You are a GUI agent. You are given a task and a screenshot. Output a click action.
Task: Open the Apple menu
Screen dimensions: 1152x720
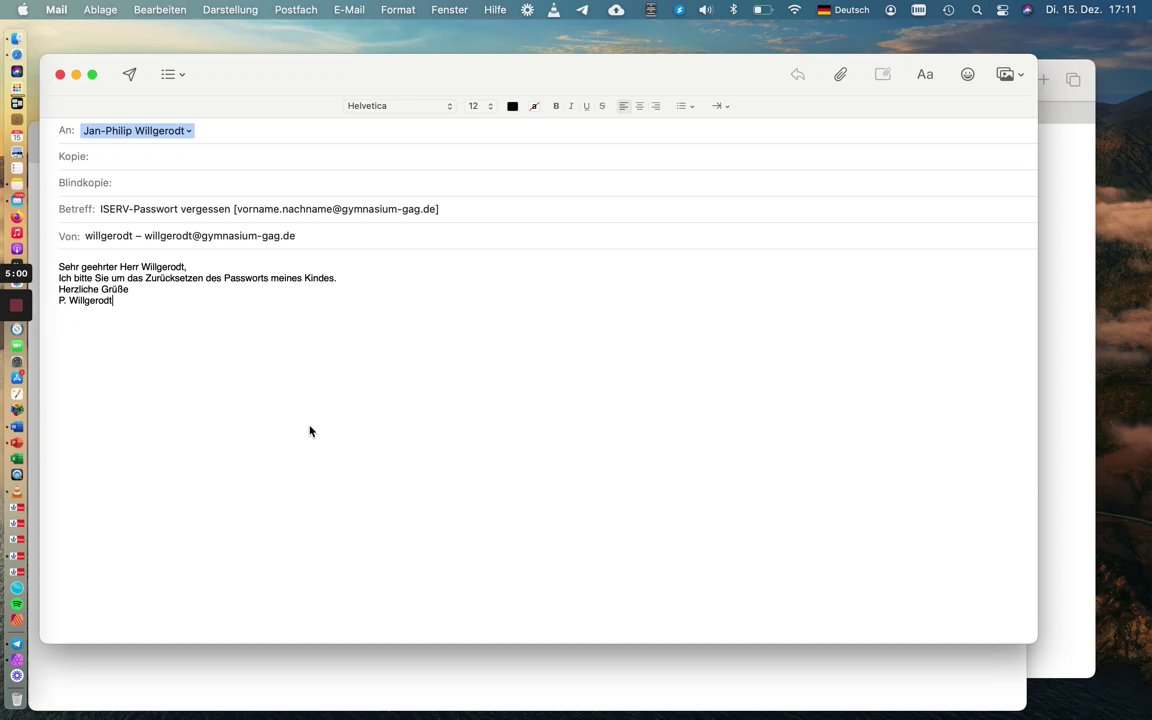click(x=23, y=10)
